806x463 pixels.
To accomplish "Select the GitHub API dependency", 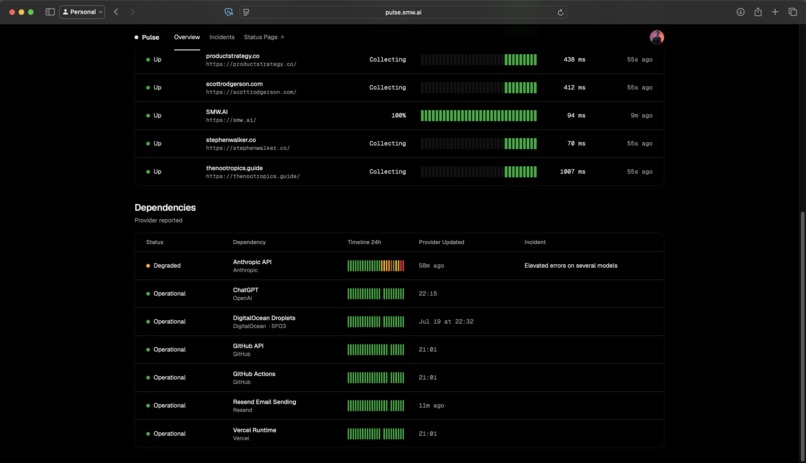I will 399,349.
